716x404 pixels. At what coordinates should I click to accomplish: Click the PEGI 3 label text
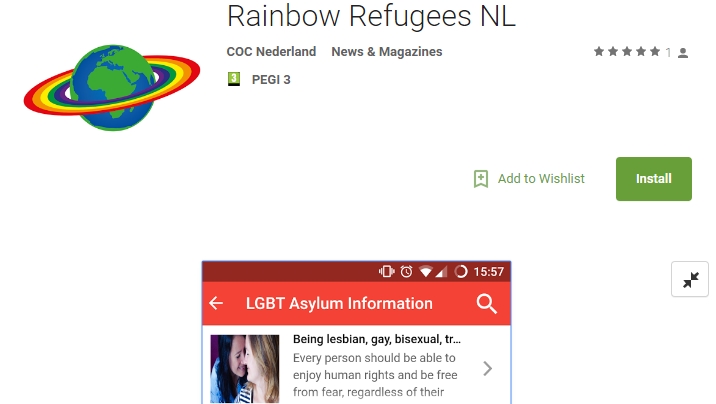(x=271, y=79)
